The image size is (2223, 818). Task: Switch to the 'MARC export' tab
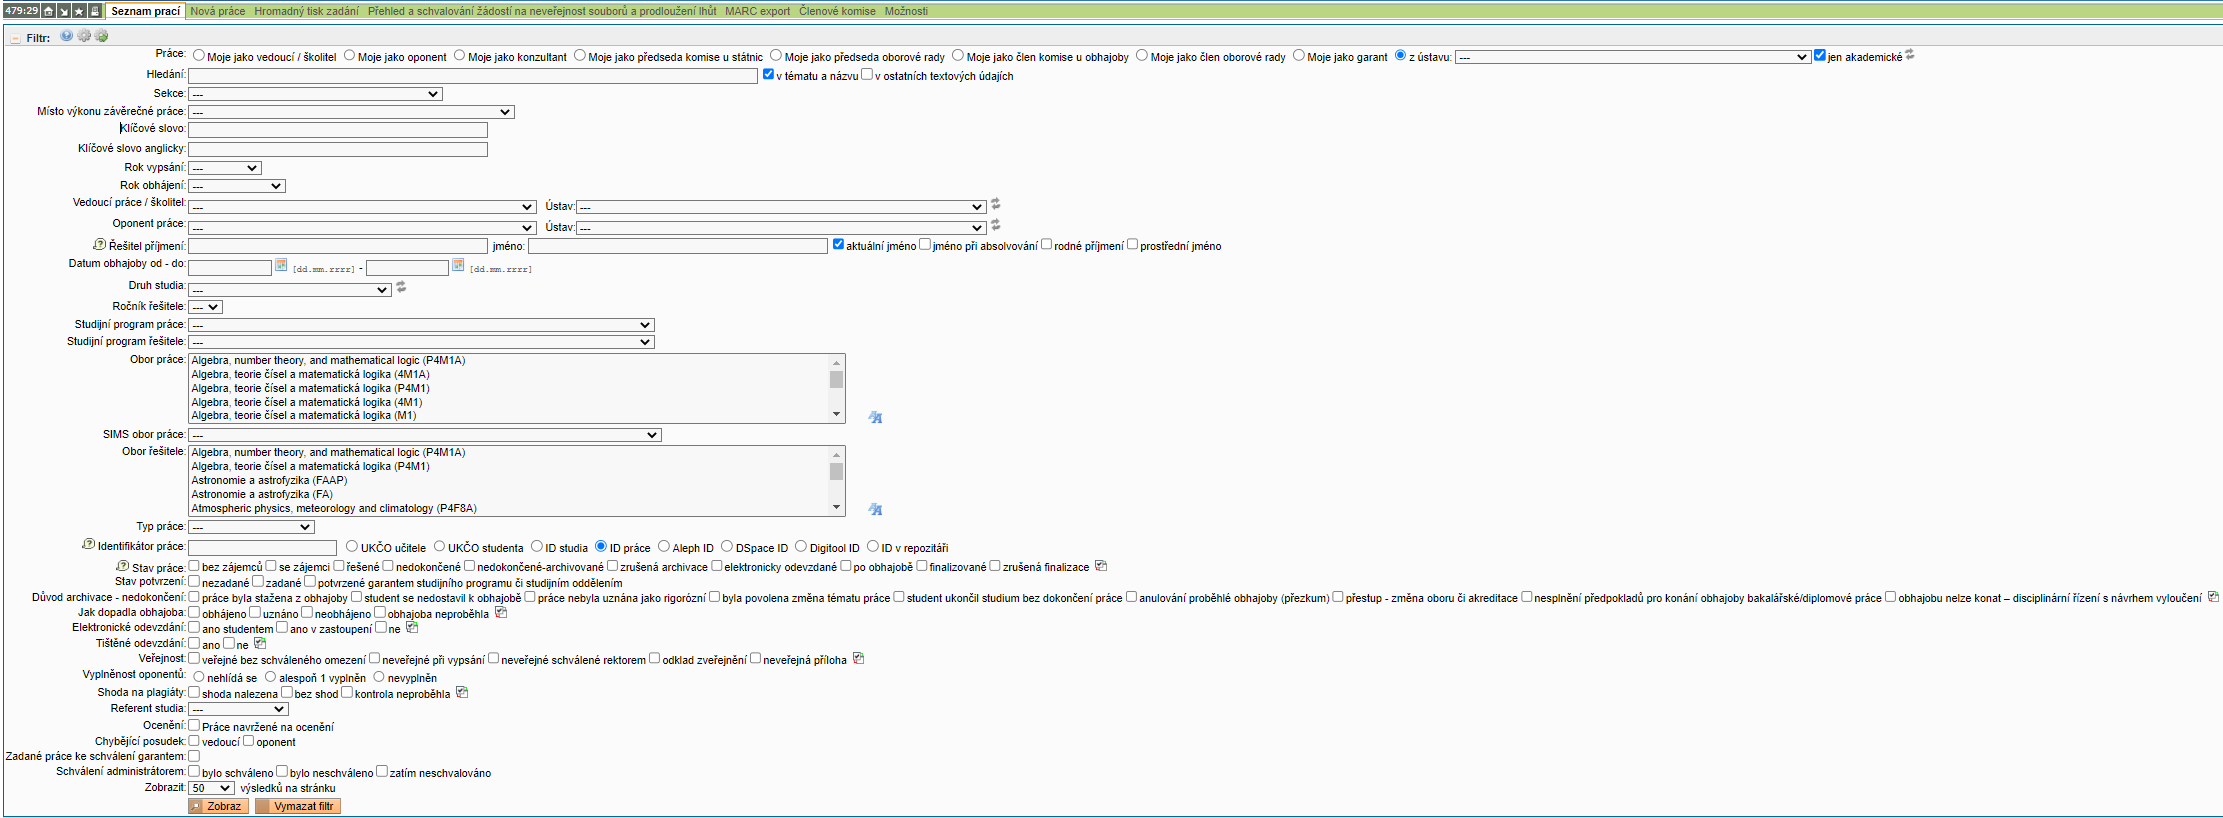(757, 11)
